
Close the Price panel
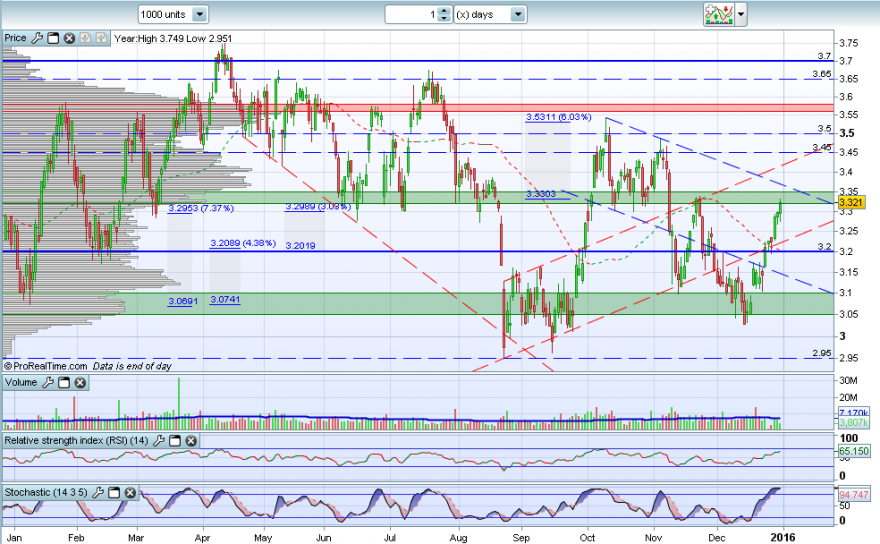(x=69, y=38)
